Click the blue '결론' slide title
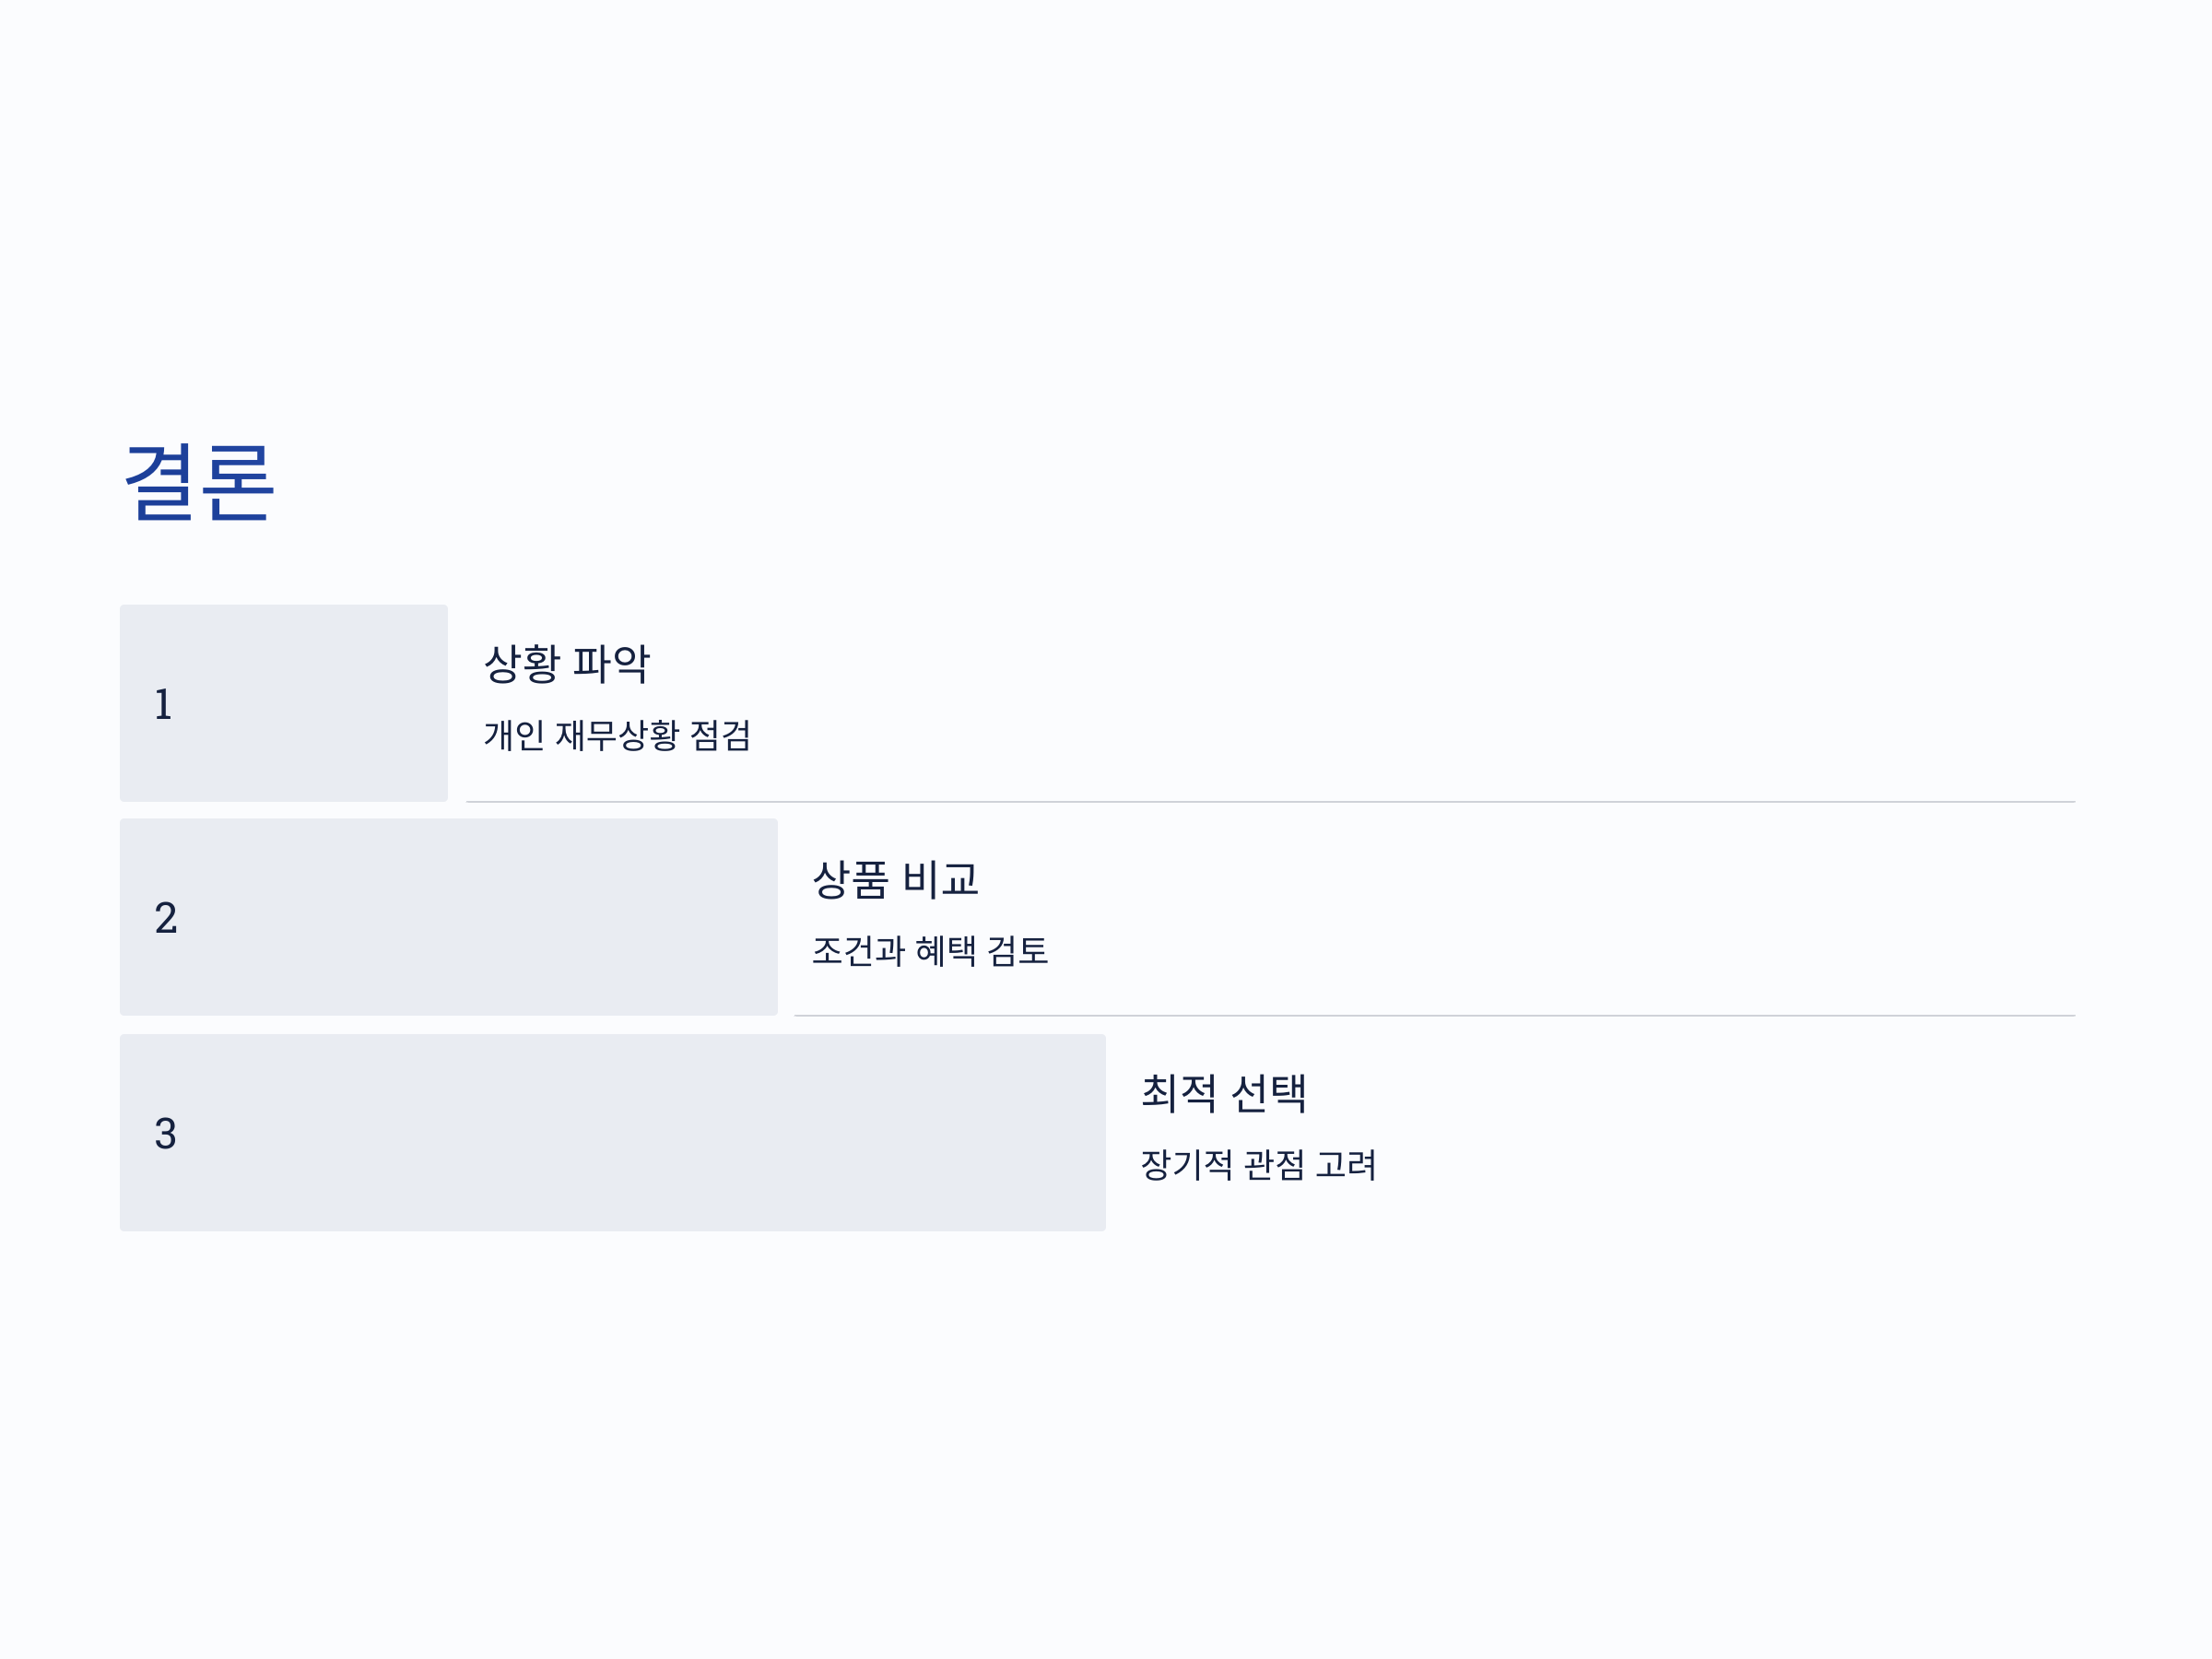 [x=199, y=481]
